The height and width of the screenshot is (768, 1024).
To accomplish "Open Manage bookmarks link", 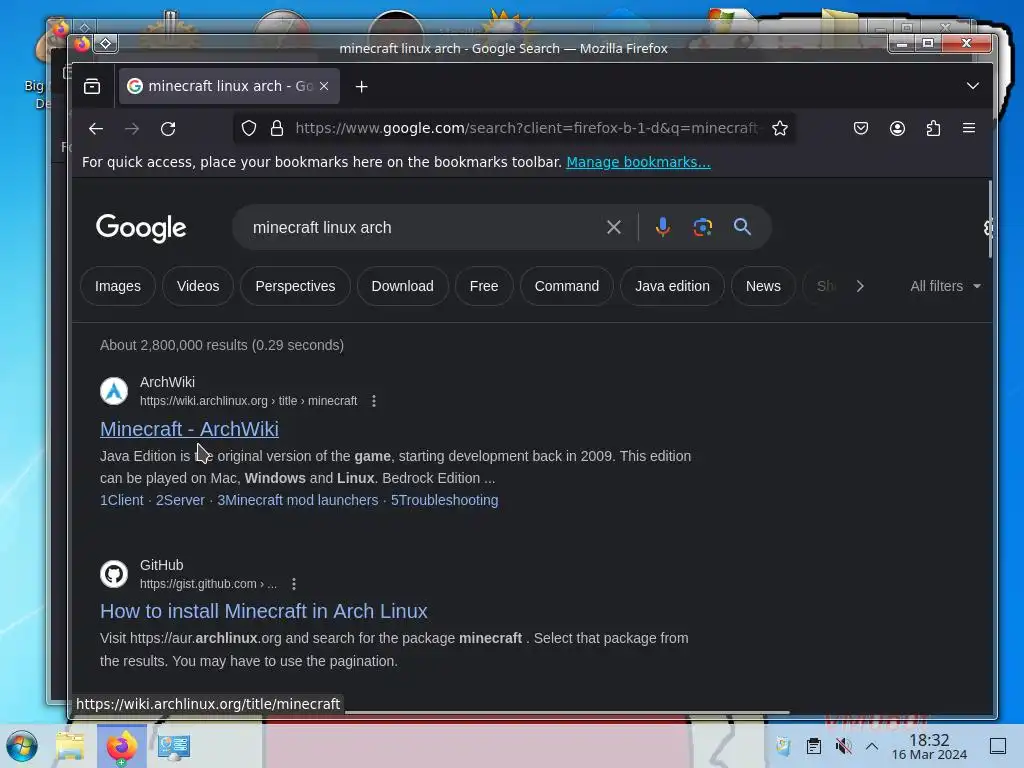I will coord(638,162).
